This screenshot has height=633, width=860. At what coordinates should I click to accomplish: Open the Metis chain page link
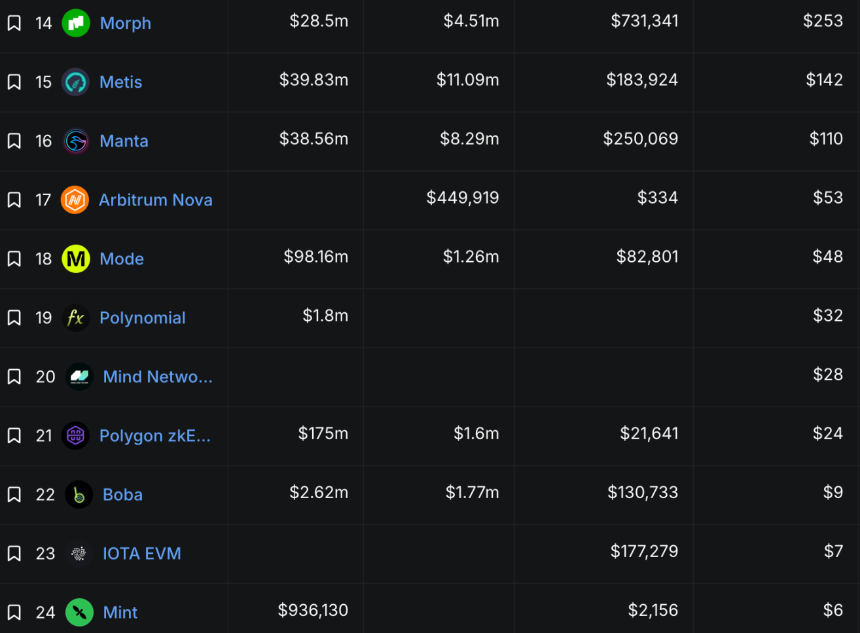click(x=121, y=82)
